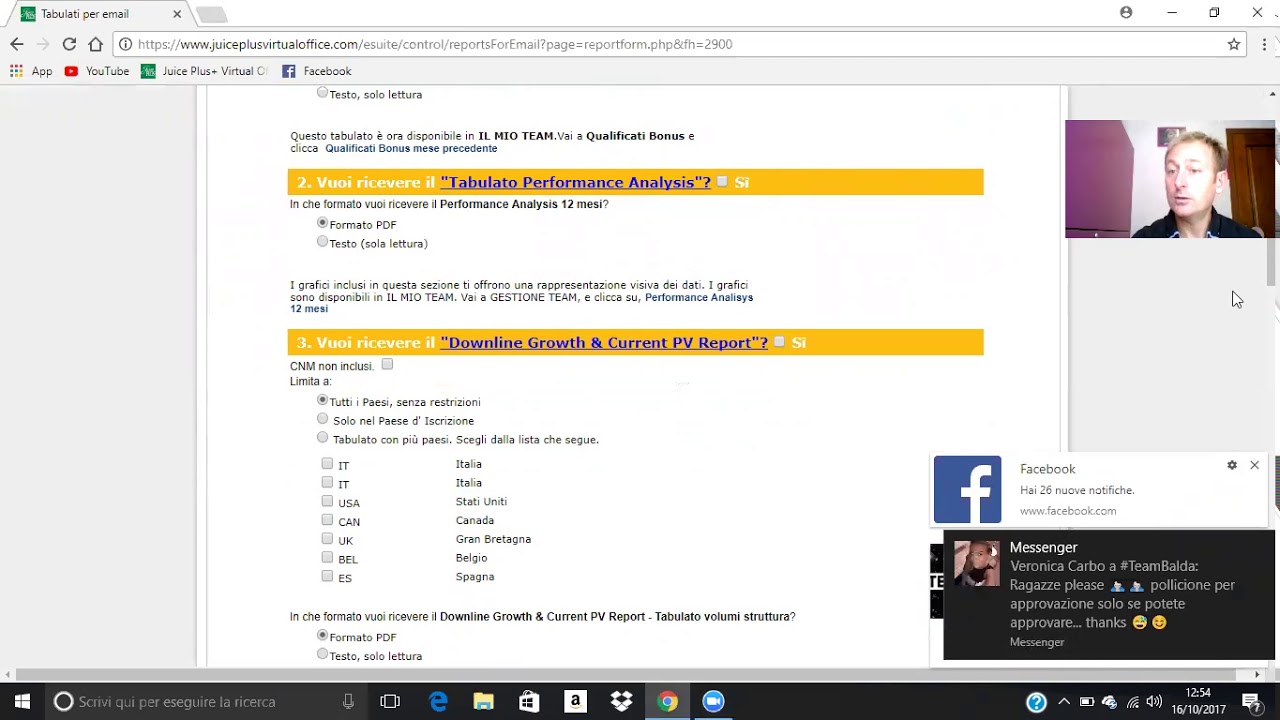Open Microsoft Store from taskbar
The image size is (1280, 720).
click(x=529, y=701)
